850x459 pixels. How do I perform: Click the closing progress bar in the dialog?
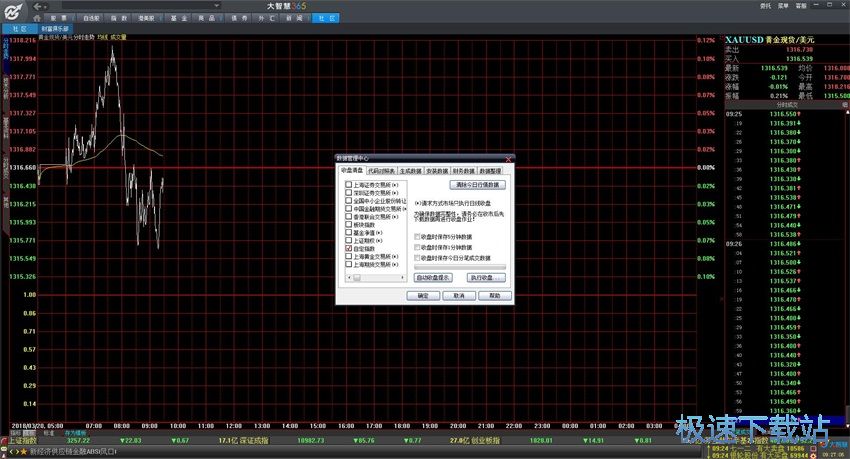pyautogui.click(x=460, y=267)
